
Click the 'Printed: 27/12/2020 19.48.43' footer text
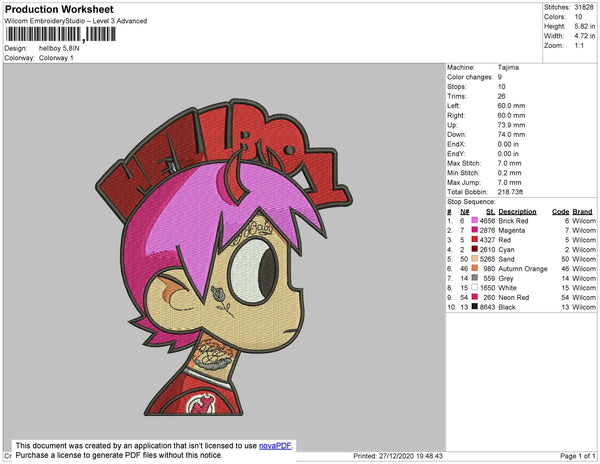click(x=398, y=456)
